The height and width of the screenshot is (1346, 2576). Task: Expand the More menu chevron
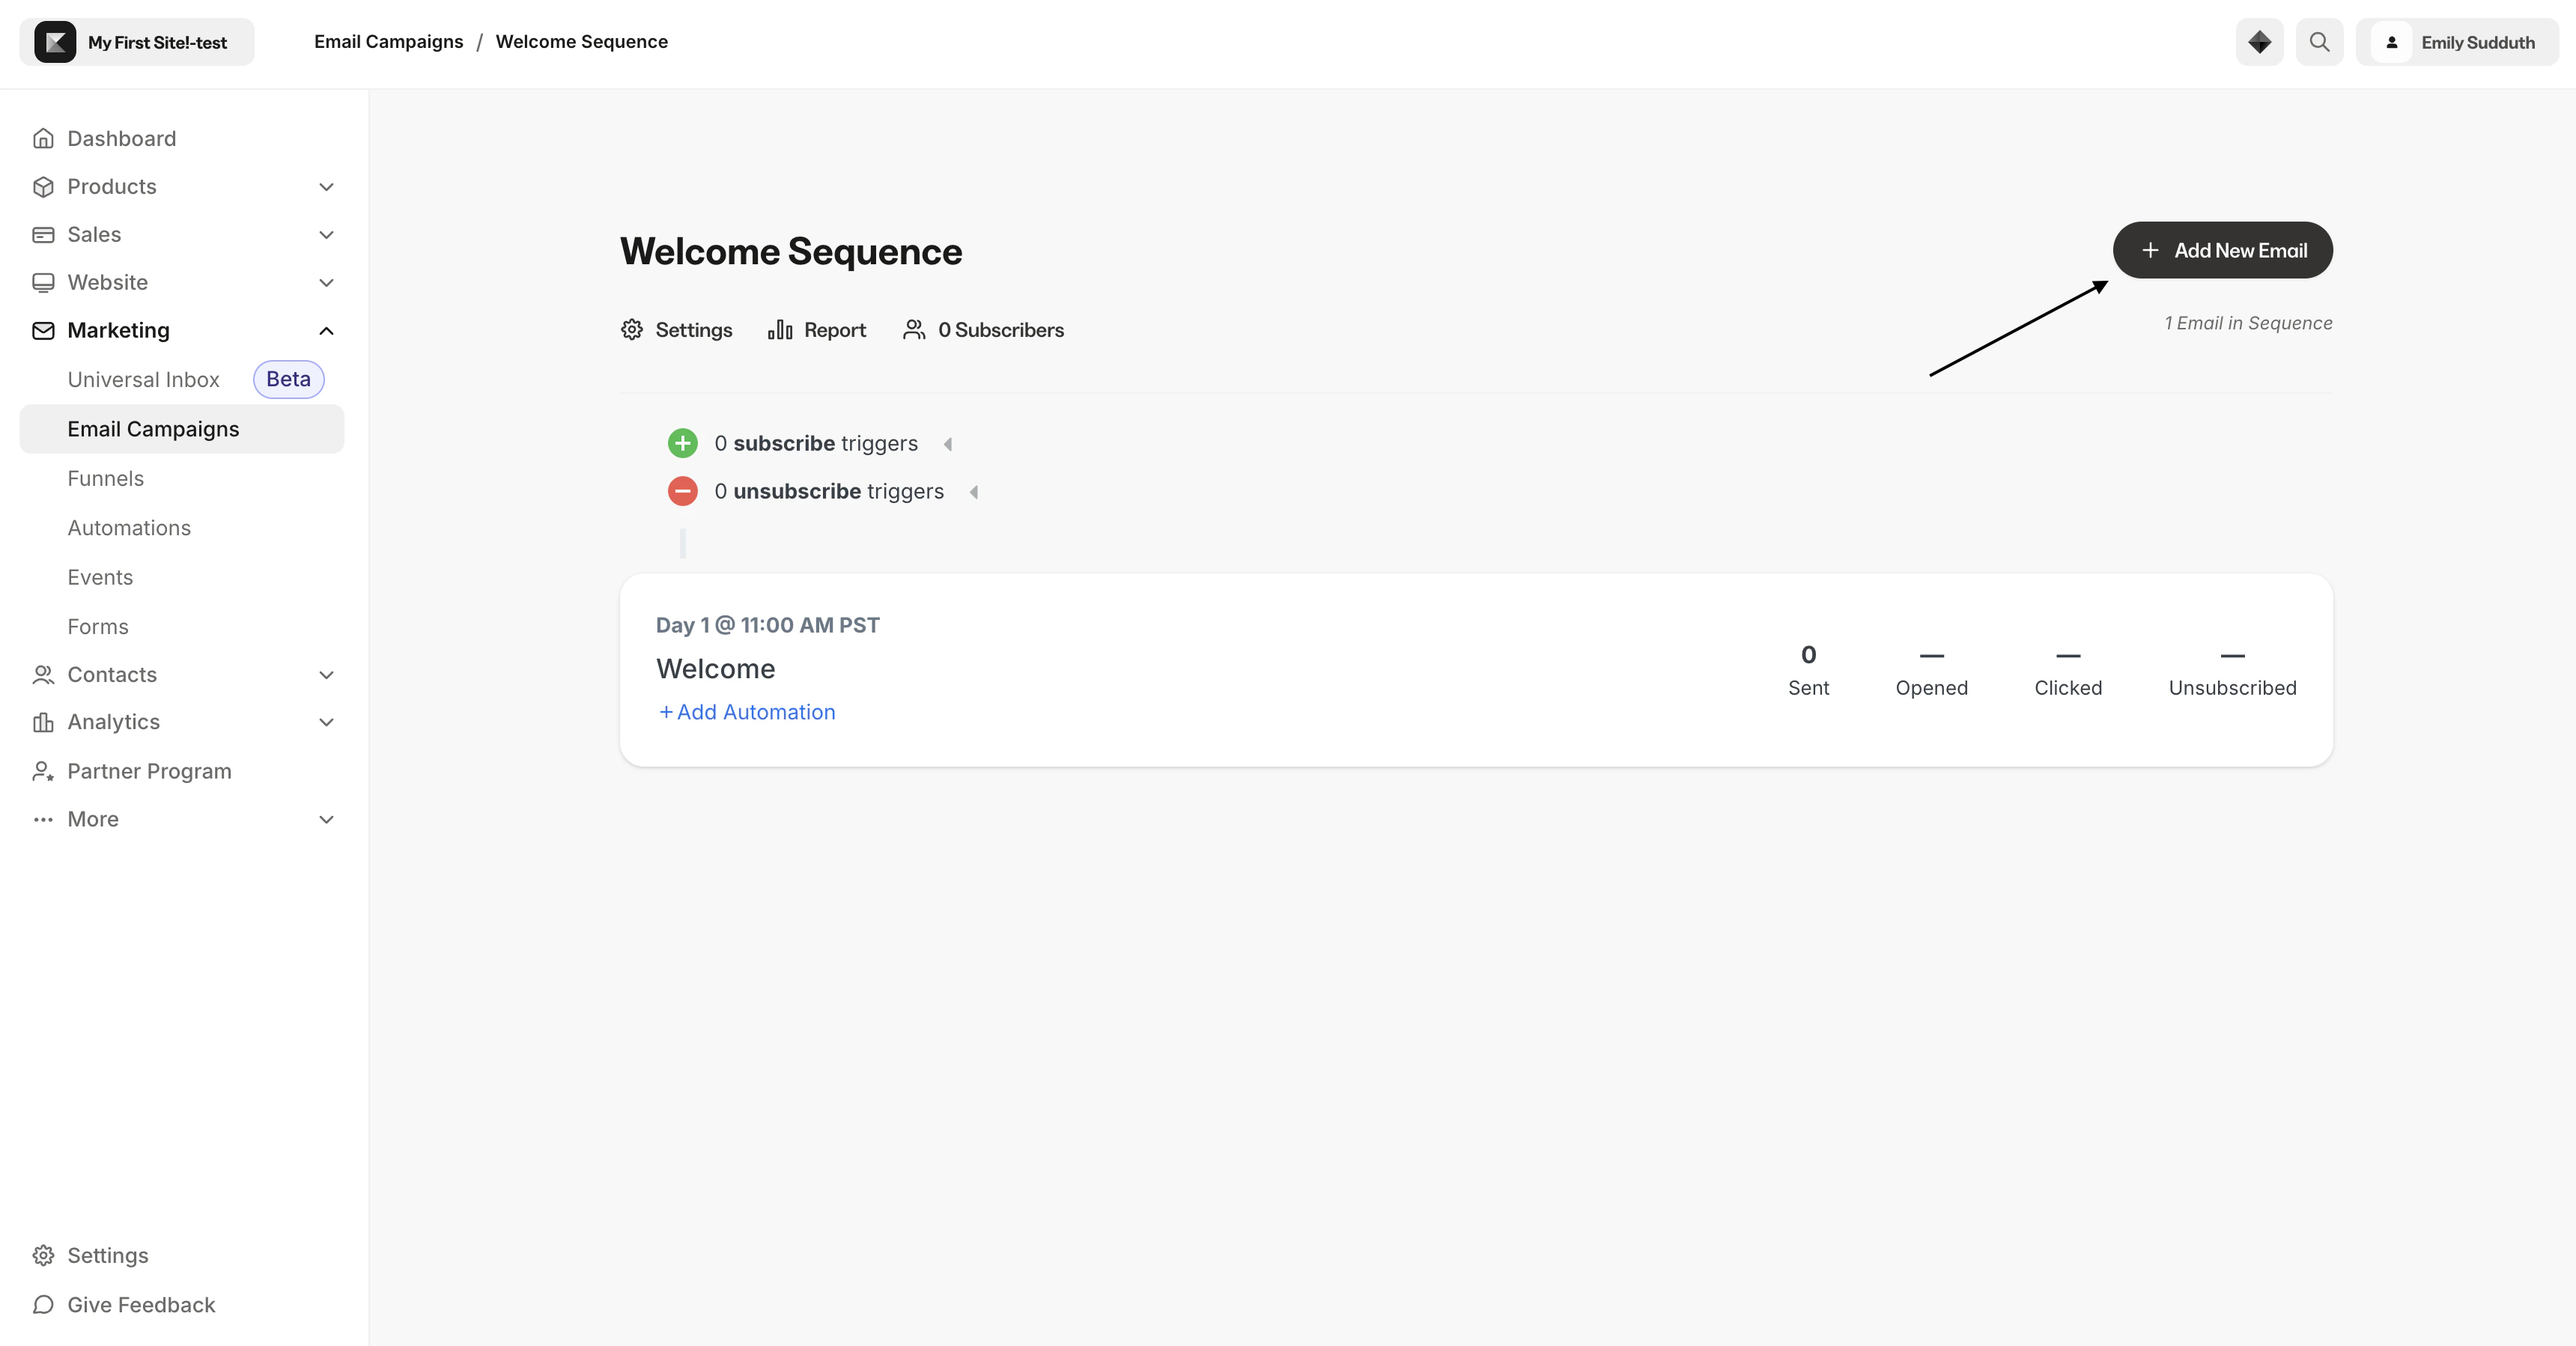click(x=326, y=819)
